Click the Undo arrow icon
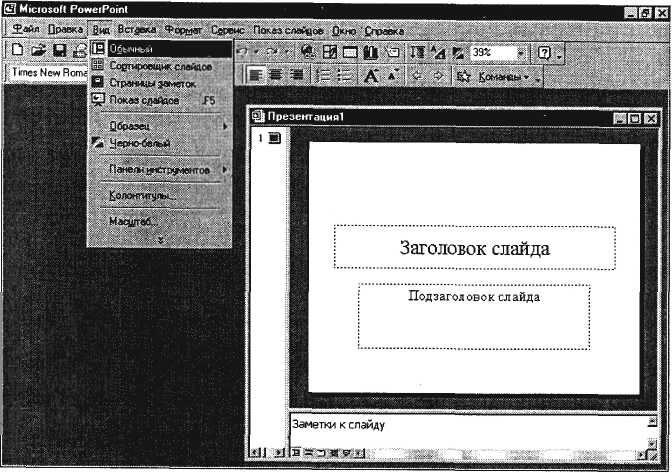Screen dimensions: 672x473 [x=243, y=52]
